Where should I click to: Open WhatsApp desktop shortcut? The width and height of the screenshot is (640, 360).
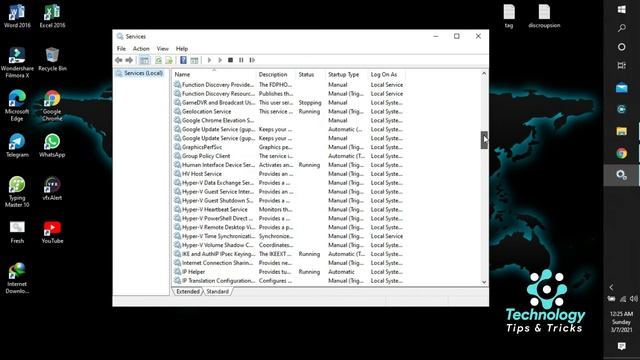[52, 145]
